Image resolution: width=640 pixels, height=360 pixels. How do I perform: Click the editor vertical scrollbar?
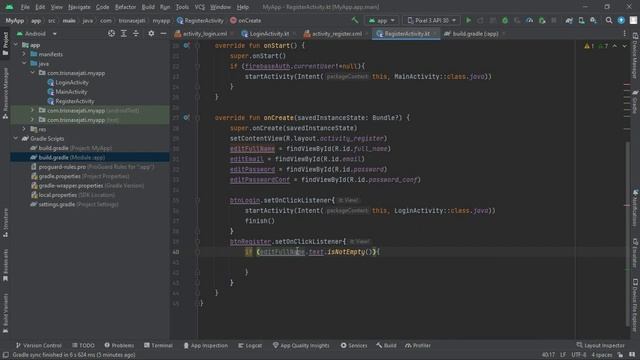(x=627, y=233)
